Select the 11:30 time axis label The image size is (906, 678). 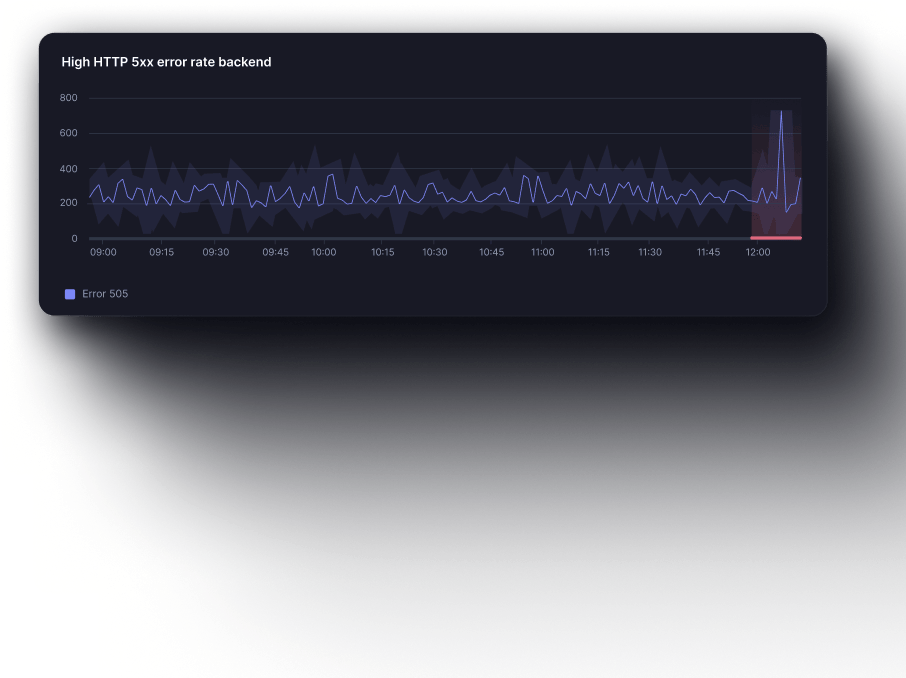tap(650, 253)
